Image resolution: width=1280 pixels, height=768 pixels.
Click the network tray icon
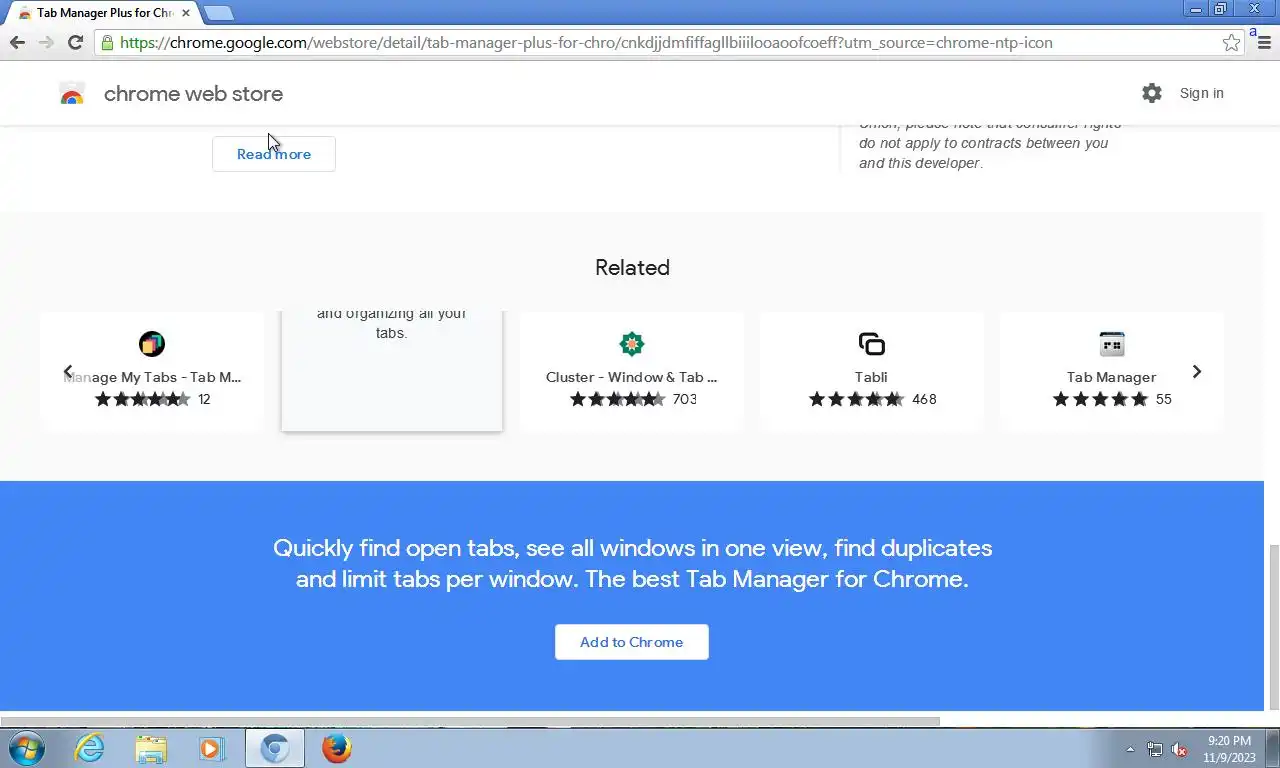tap(1155, 749)
